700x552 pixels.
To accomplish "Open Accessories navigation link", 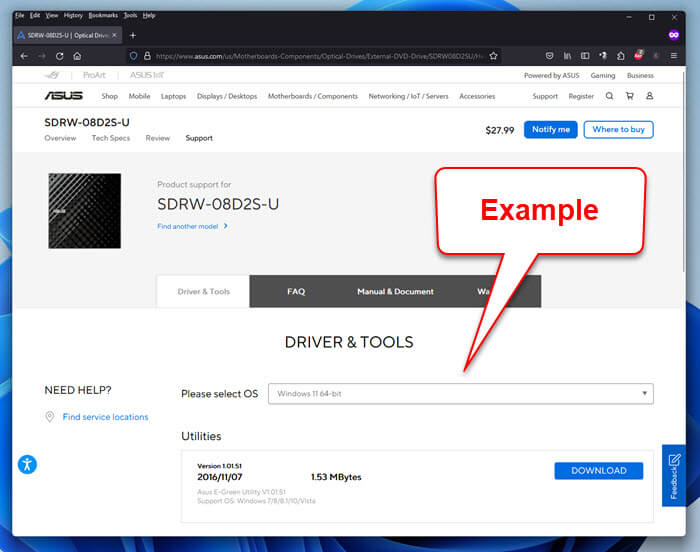I will tap(477, 96).
